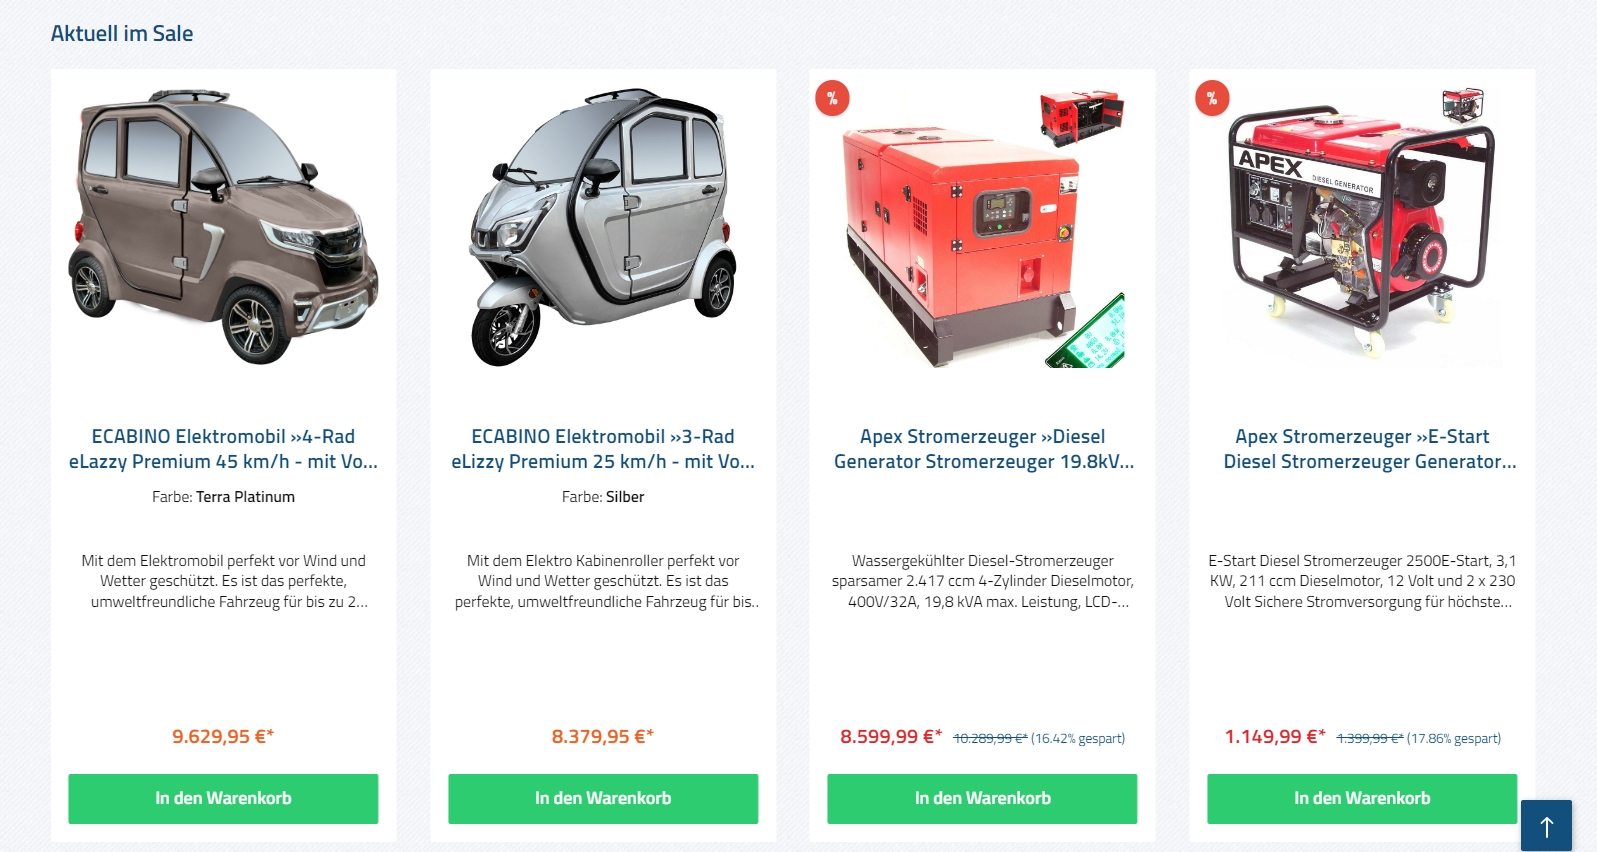Add the eLizzy Premium 25 km/h to Warenkorb
This screenshot has height=852, width=1597.
click(603, 798)
